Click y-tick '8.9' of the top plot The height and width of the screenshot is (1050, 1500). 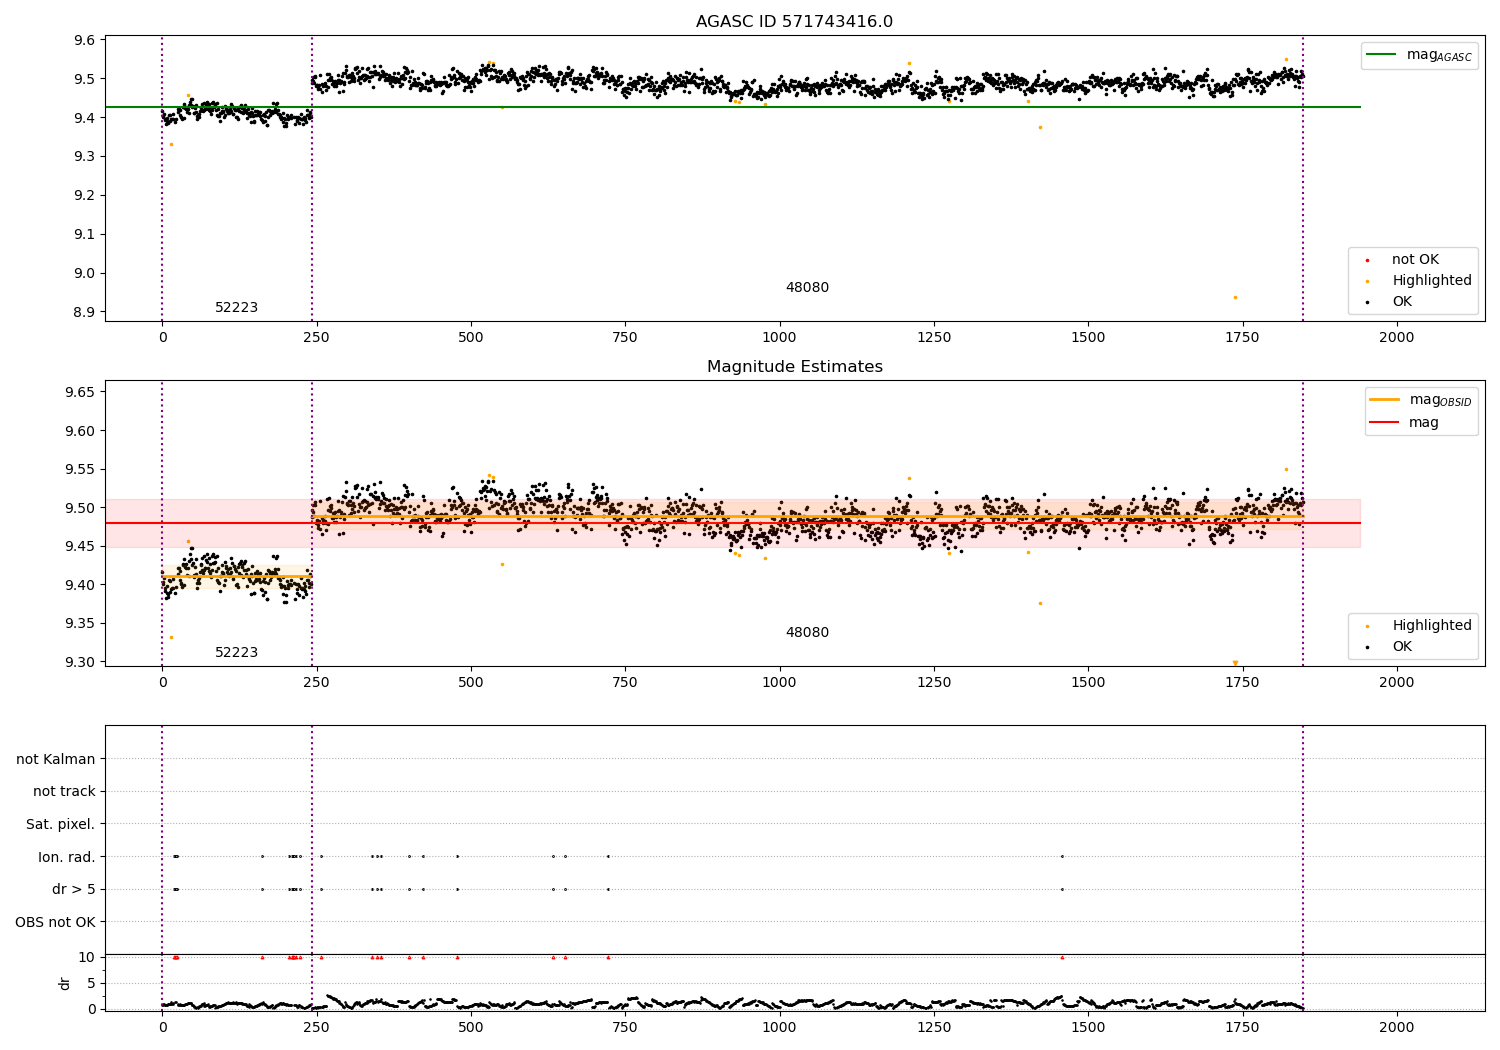(85, 313)
